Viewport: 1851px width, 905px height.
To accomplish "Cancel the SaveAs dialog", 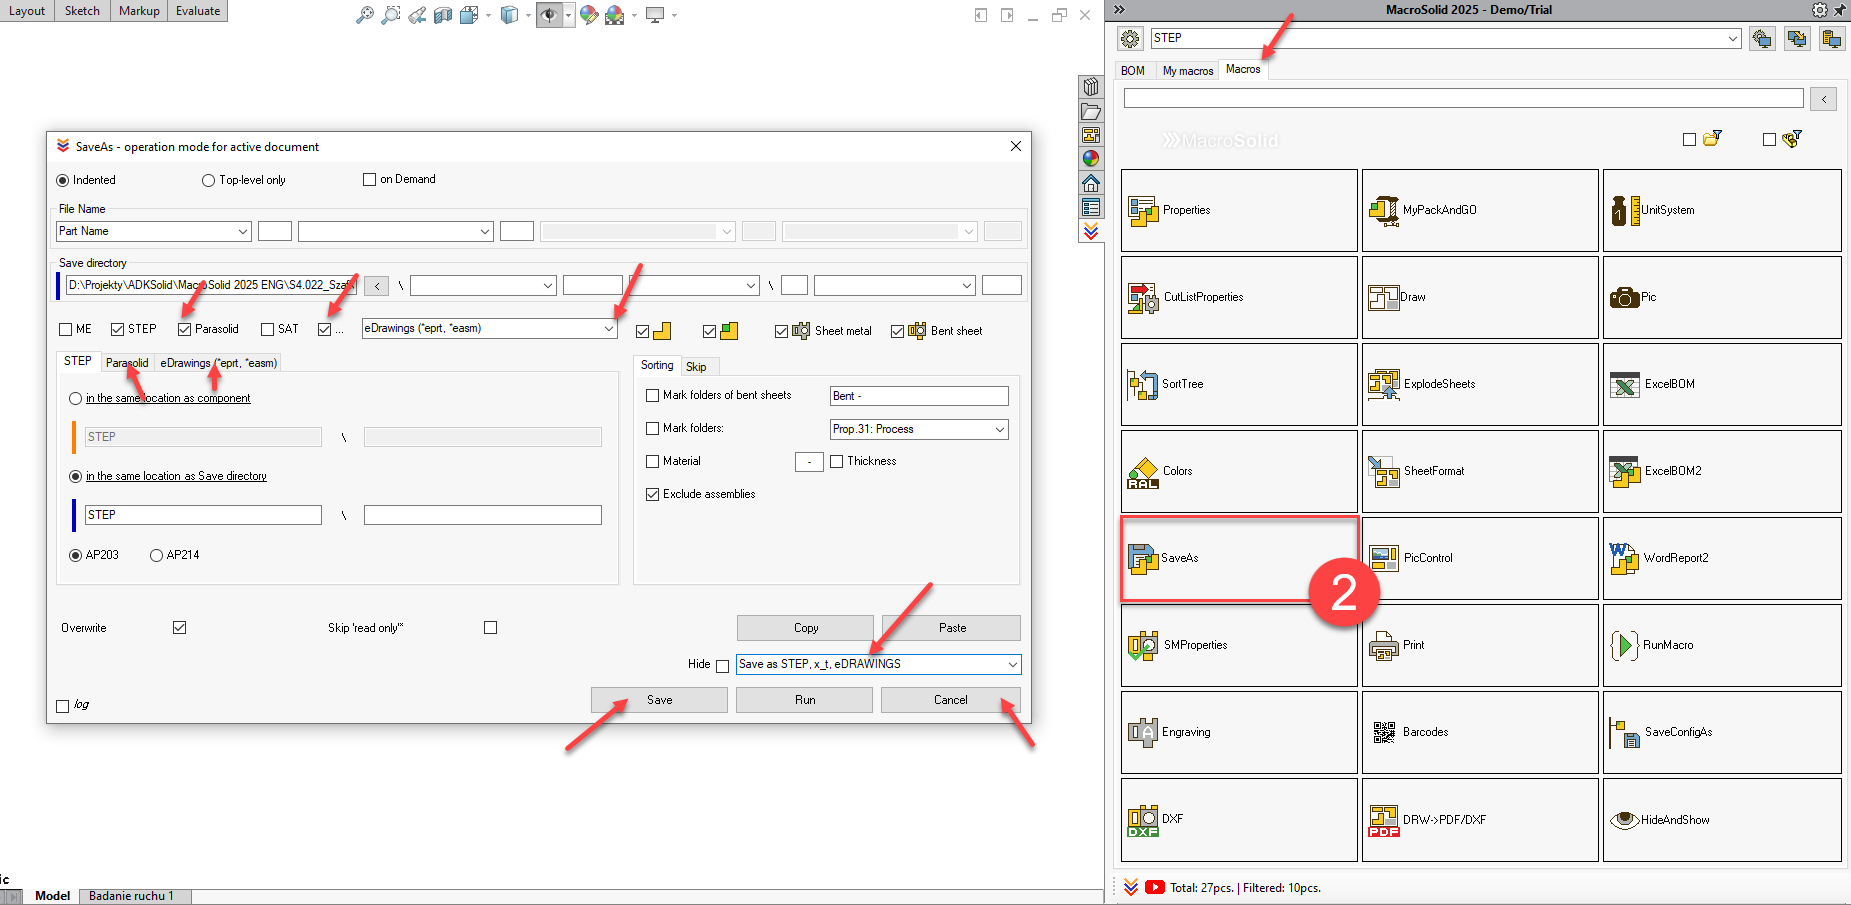I will [950, 700].
